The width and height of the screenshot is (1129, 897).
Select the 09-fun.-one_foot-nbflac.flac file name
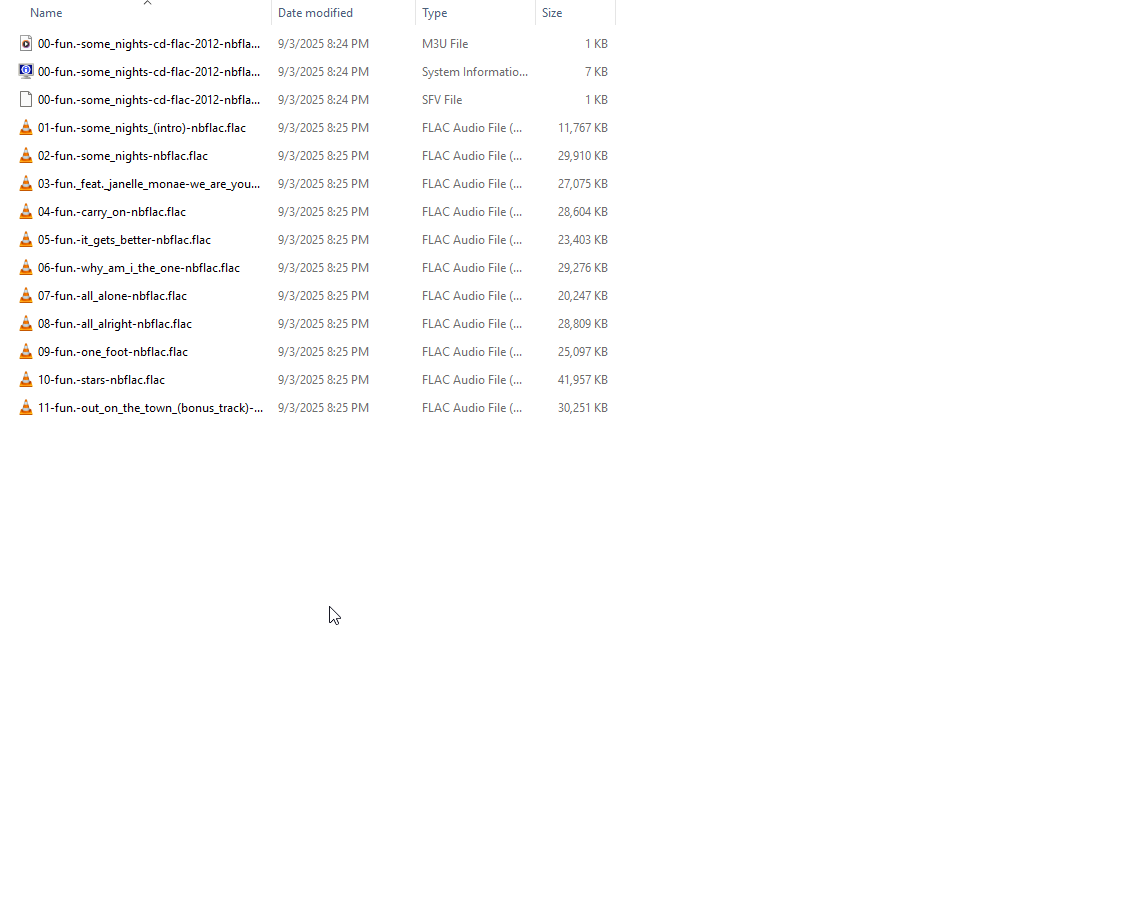coord(112,352)
